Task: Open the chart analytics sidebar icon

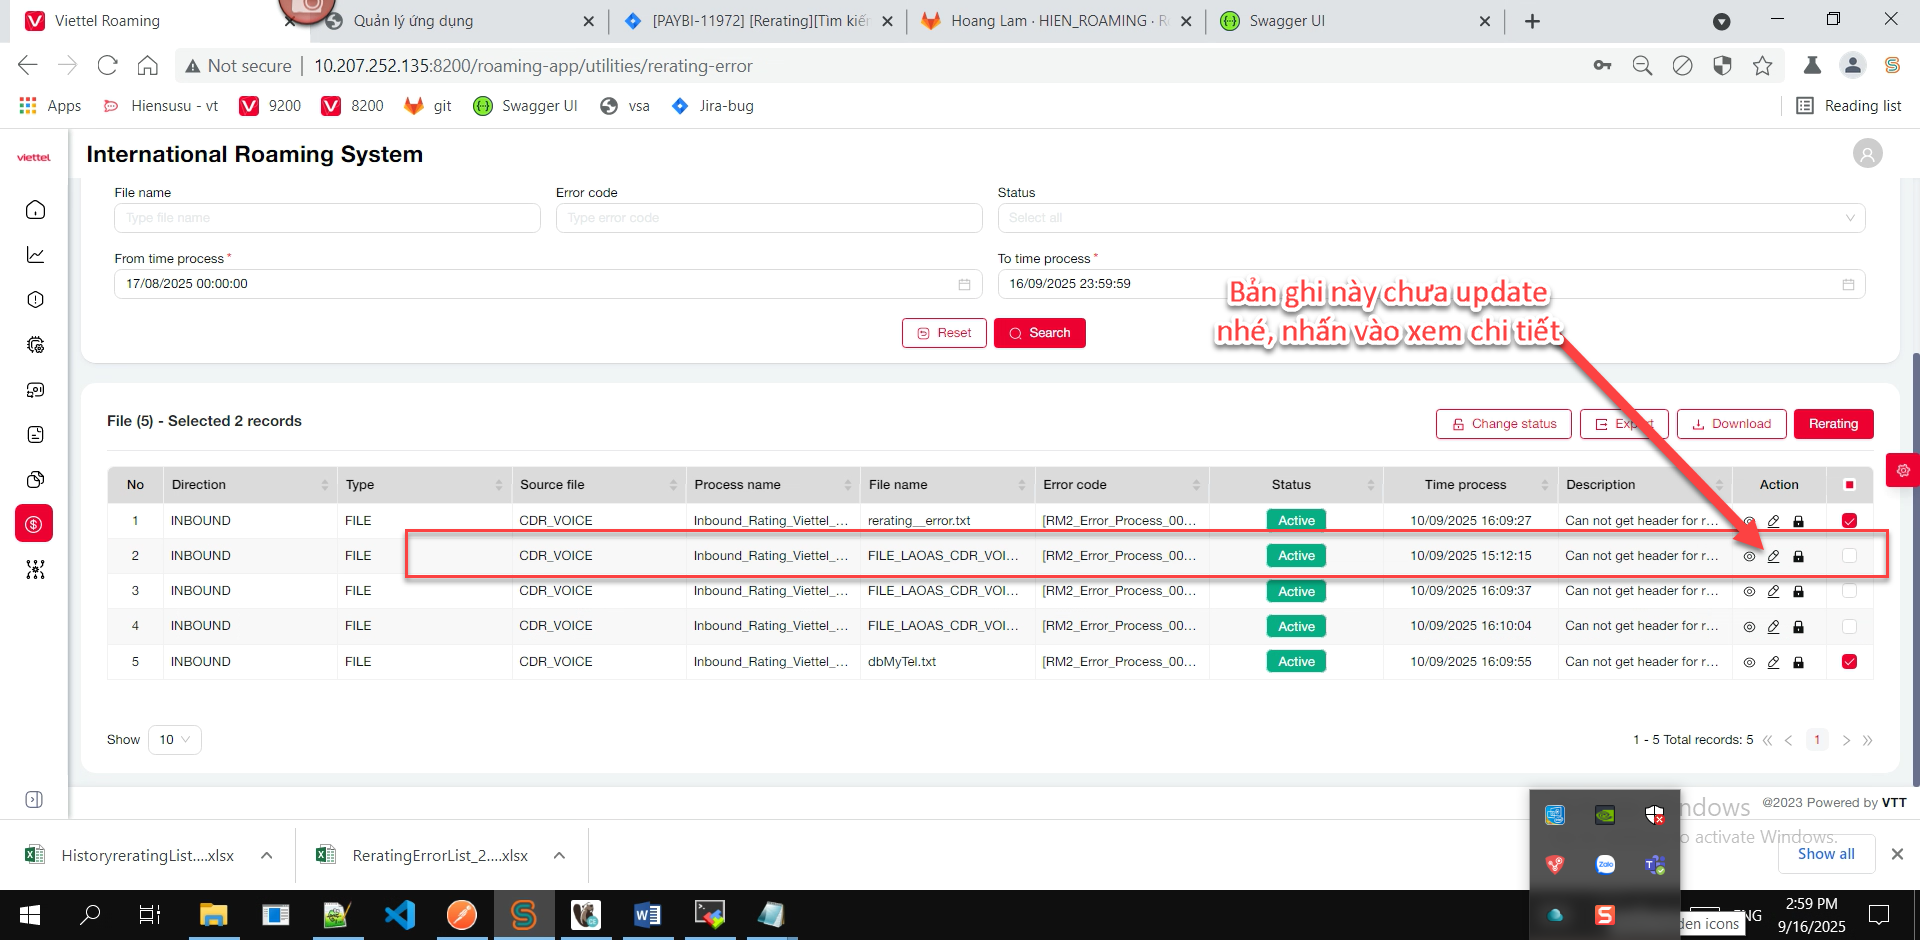Action: pyautogui.click(x=35, y=255)
